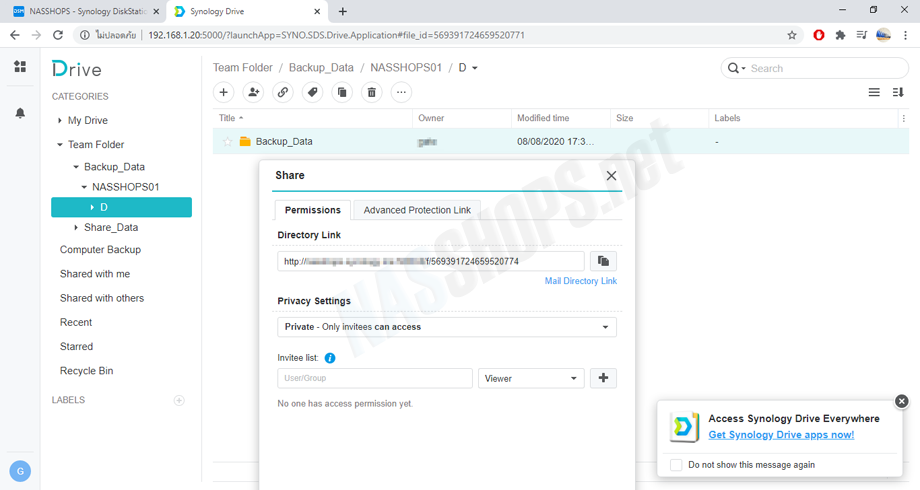The height and width of the screenshot is (490, 920).
Task: Click Mail Directory Link
Action: pyautogui.click(x=581, y=281)
